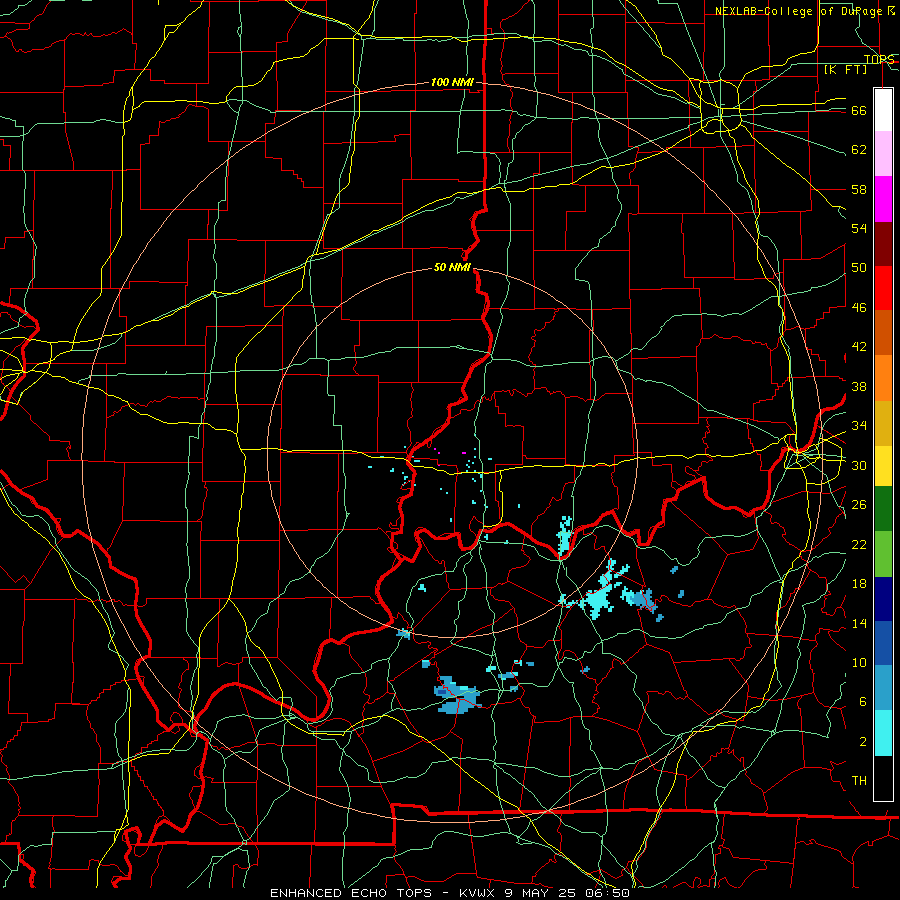Click the '50 NMI' range ring label
Image resolution: width=900 pixels, height=900 pixels.
(x=452, y=267)
